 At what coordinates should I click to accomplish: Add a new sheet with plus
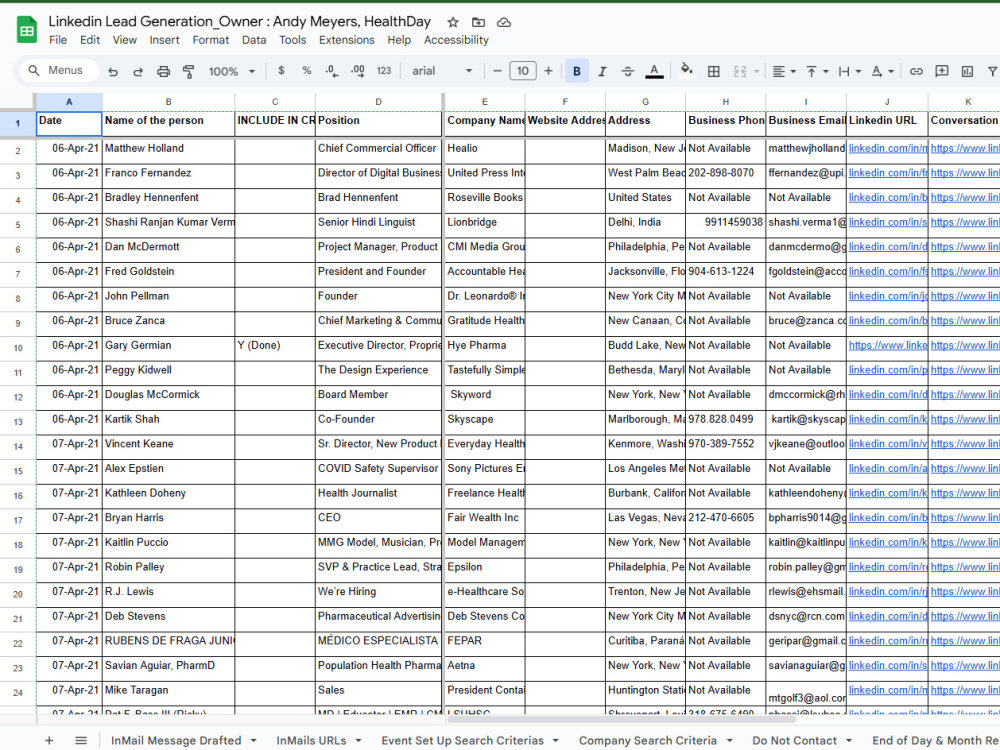(x=49, y=740)
